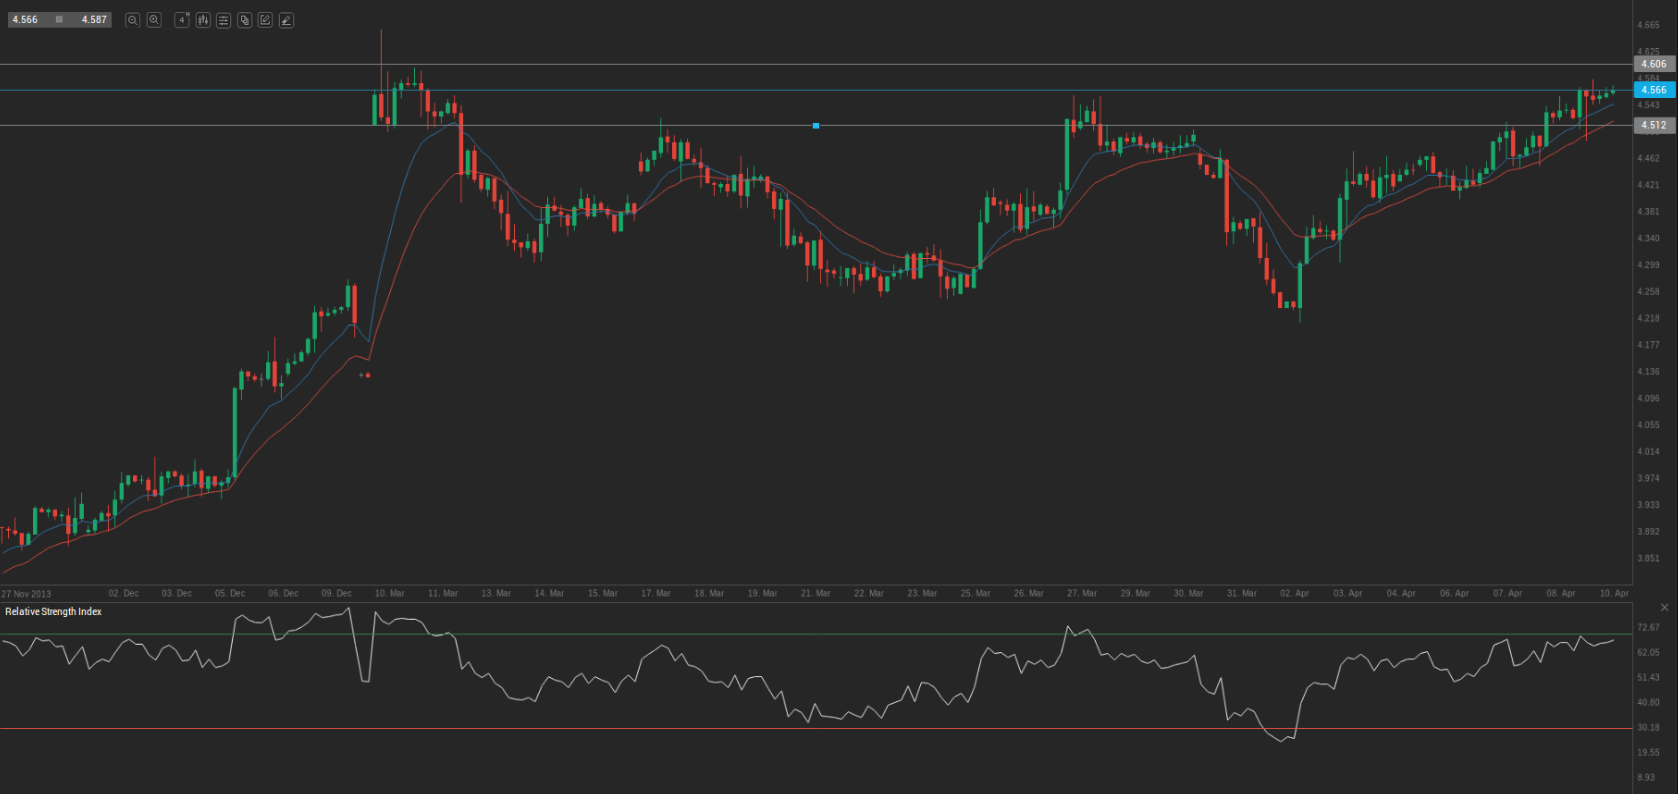Click the 21. Mar date on time axis
The width and height of the screenshot is (1678, 794).
(815, 594)
